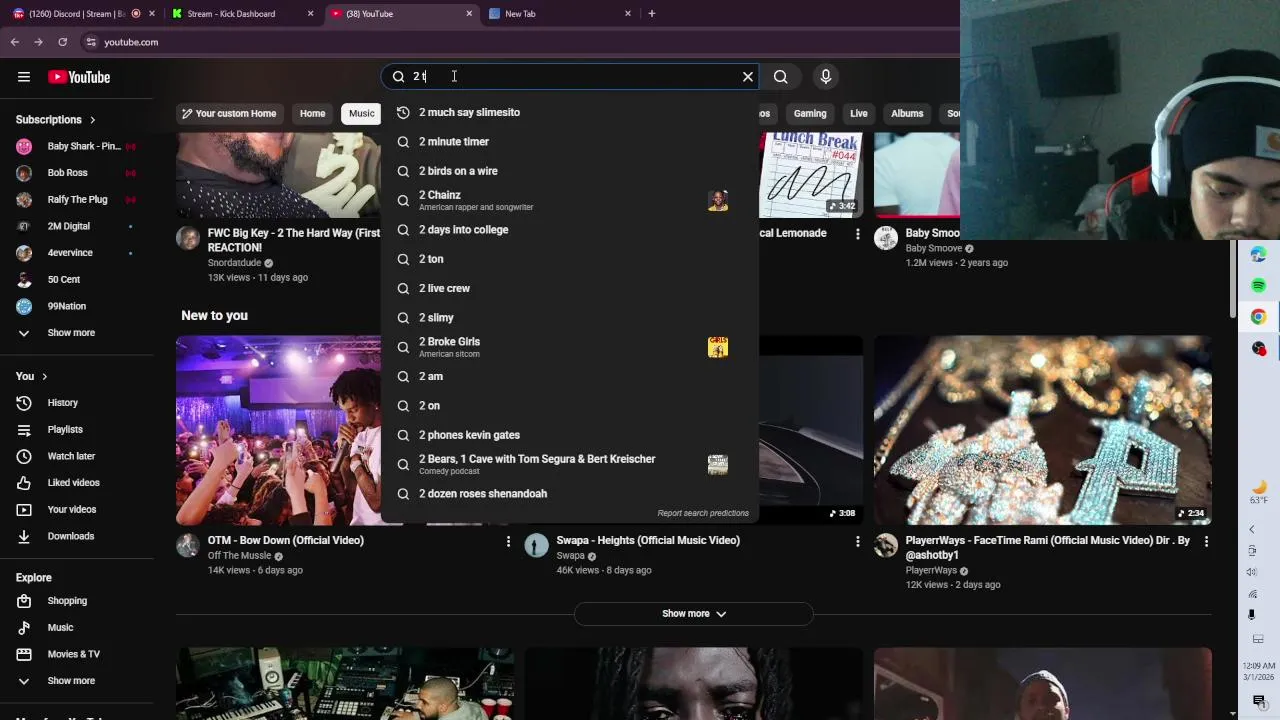The width and height of the screenshot is (1280, 720).
Task: Open Music under Explore
Action: point(76,628)
